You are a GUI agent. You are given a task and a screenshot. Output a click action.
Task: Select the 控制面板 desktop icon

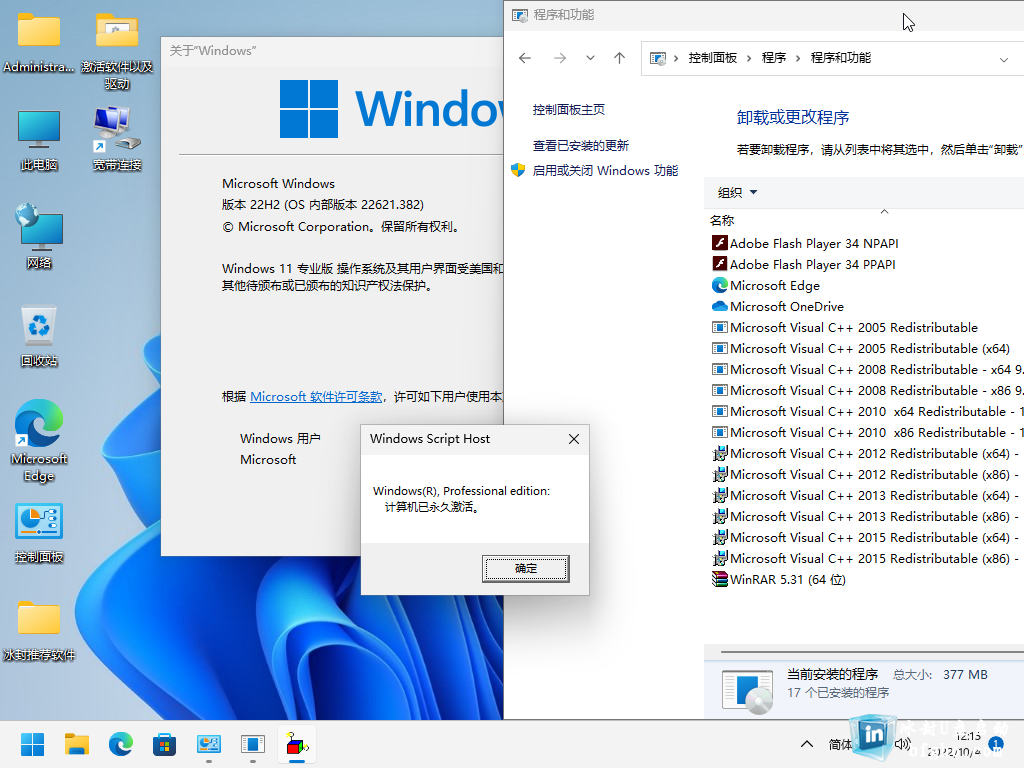tap(39, 533)
